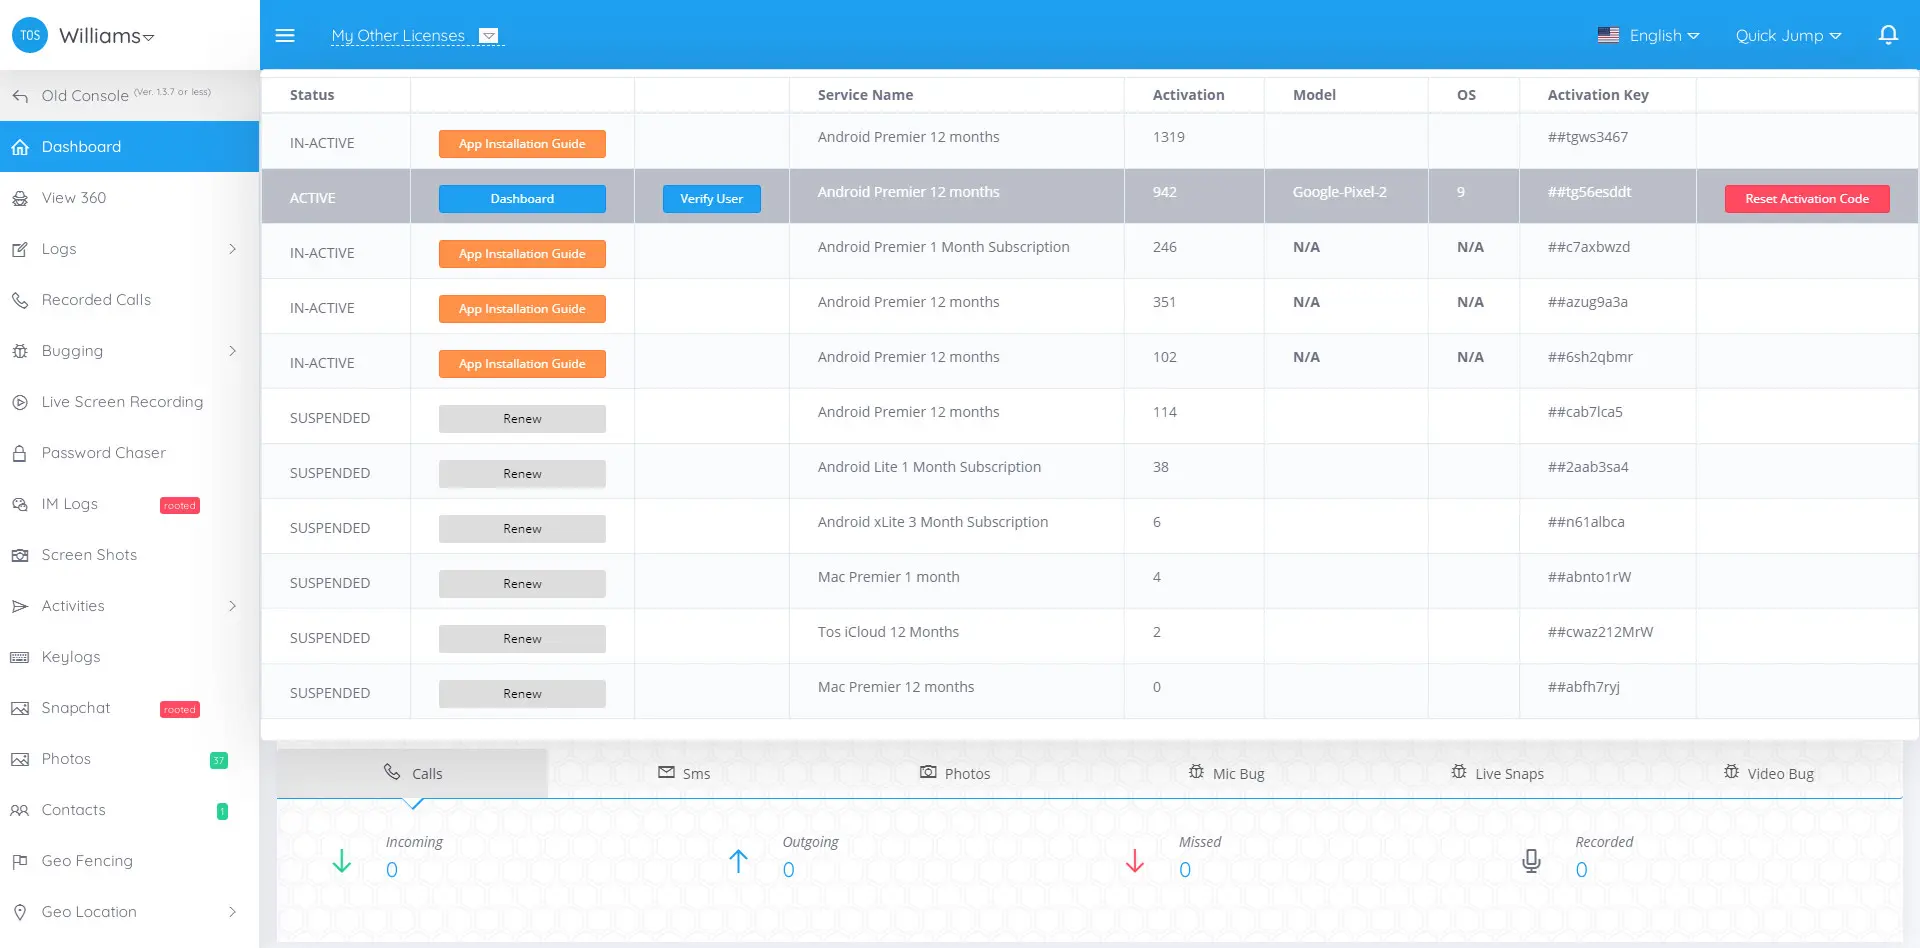
Task: Open Live Screen Recording
Action: click(x=121, y=402)
